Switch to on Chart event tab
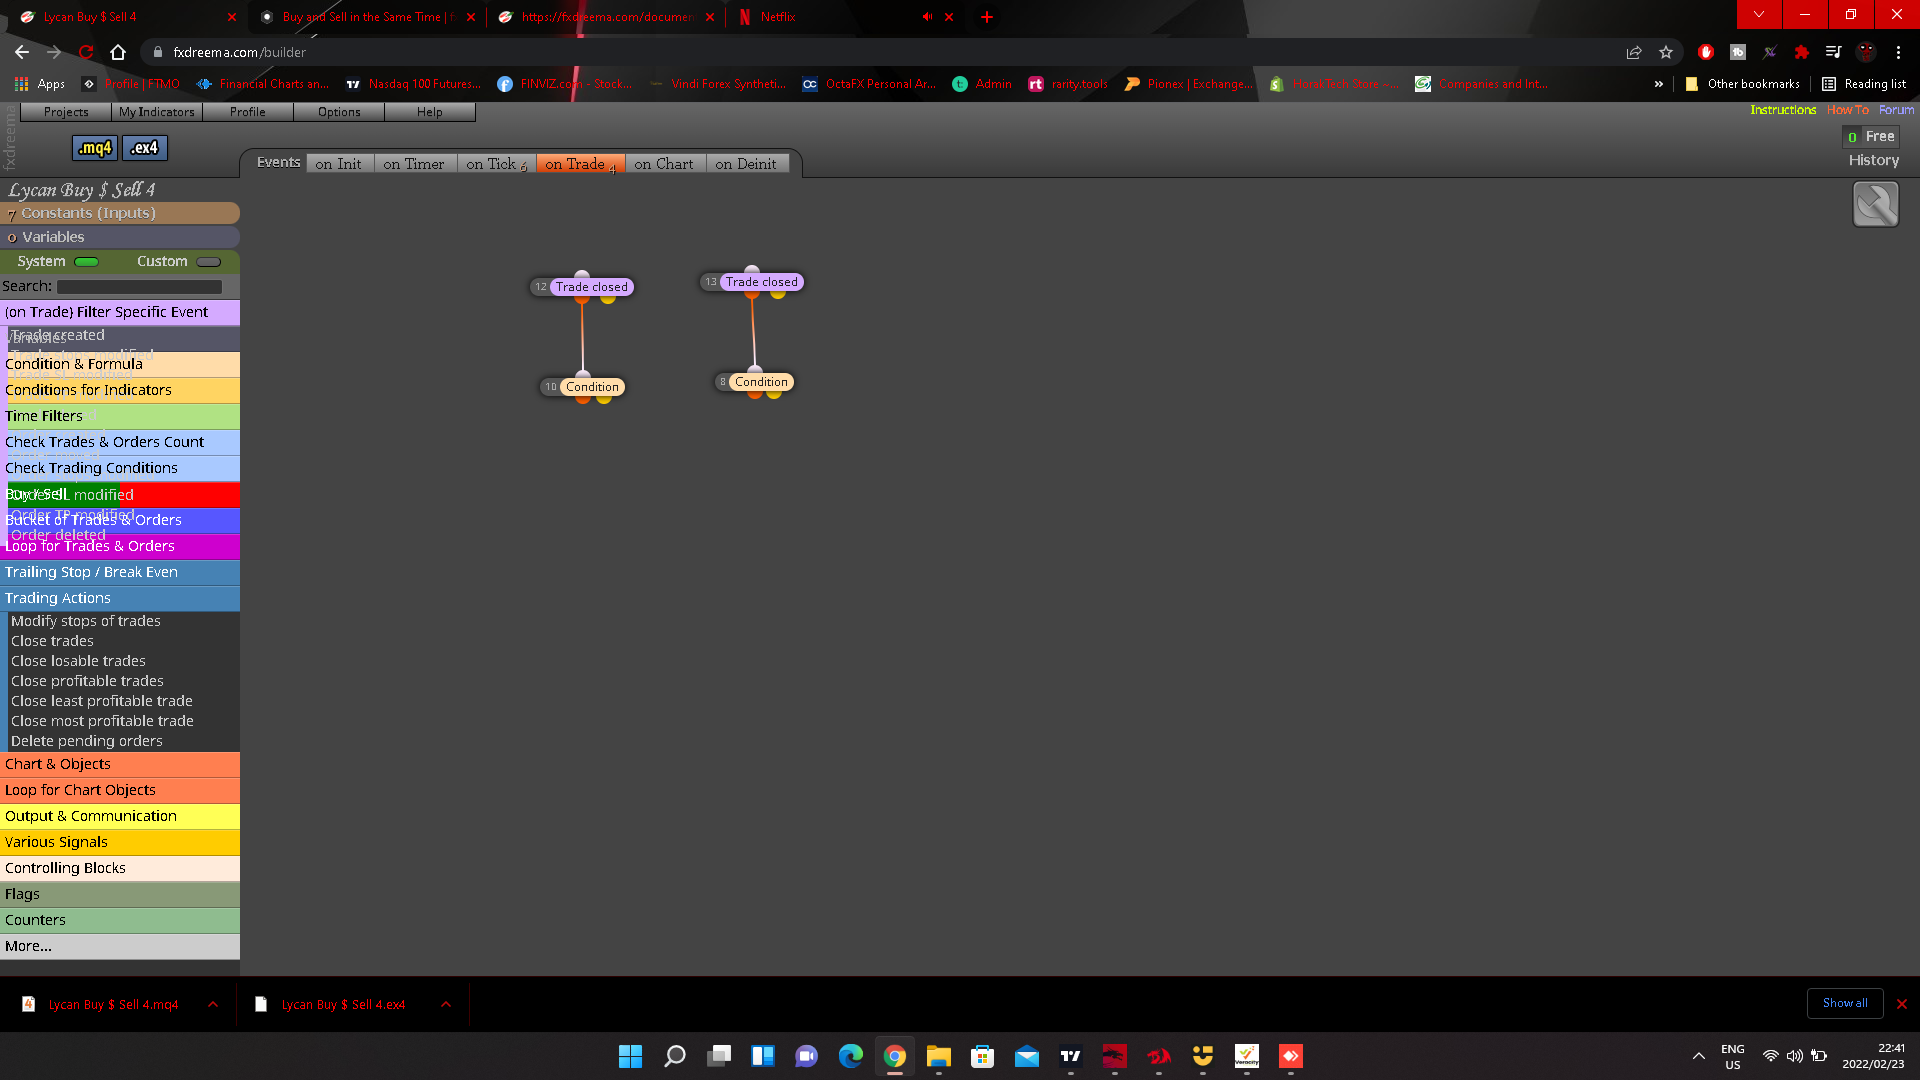Image resolution: width=1920 pixels, height=1080 pixels. pyautogui.click(x=665, y=164)
